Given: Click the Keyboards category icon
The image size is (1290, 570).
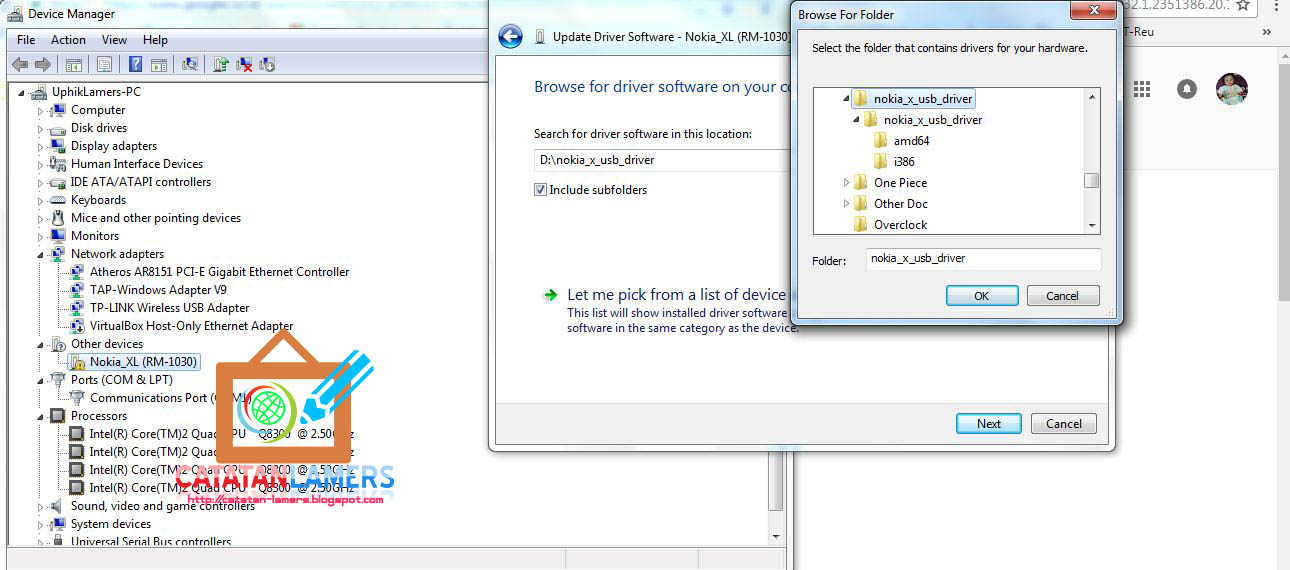Looking at the screenshot, I should pyautogui.click(x=59, y=200).
